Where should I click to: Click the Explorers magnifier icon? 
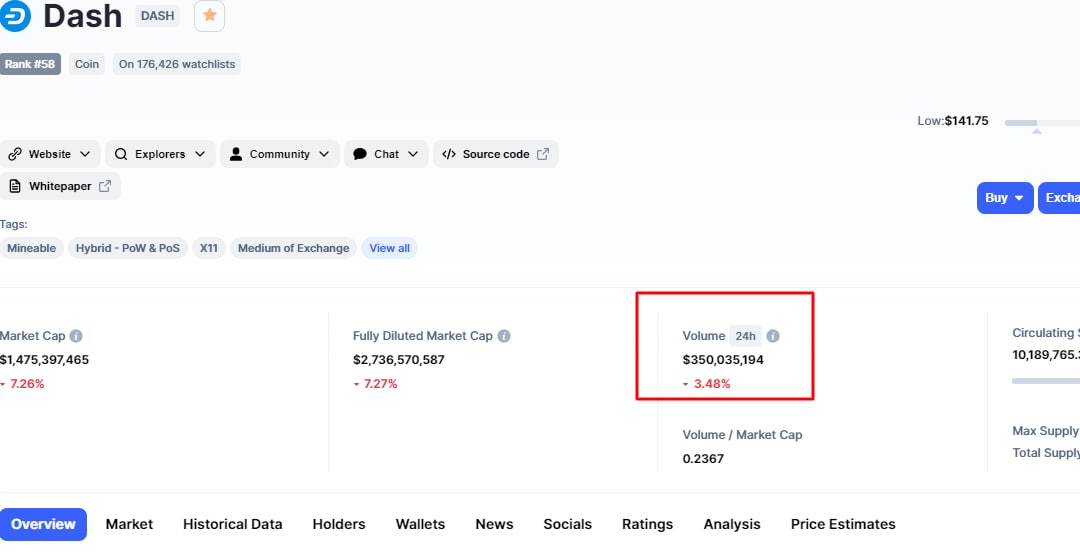point(121,154)
